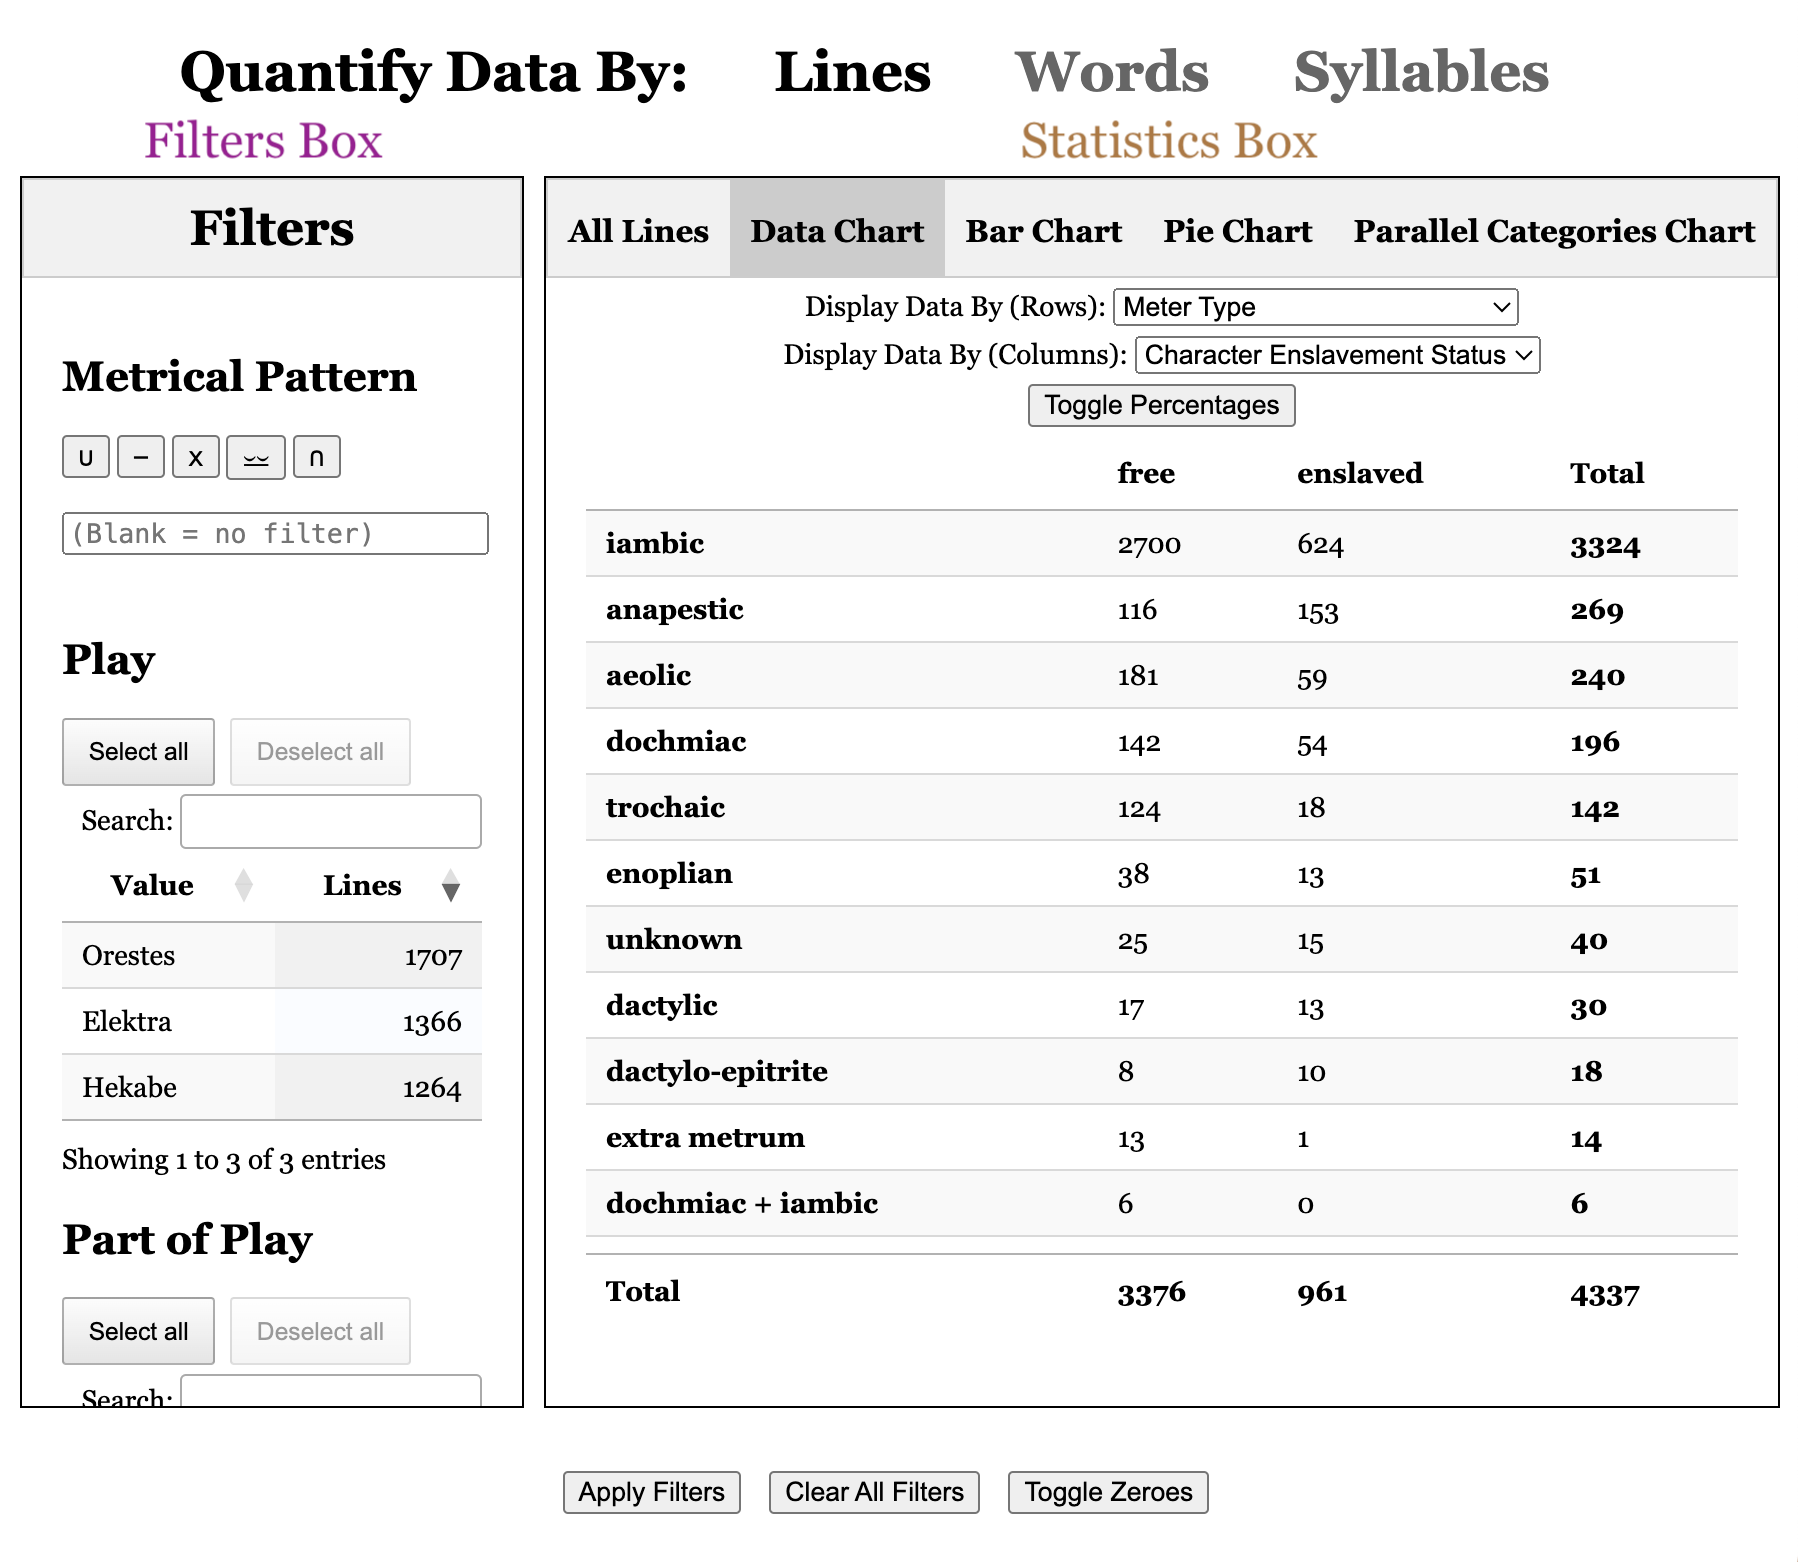Toggle Zeroes display at the bottom
The image size is (1798, 1562).
click(x=1108, y=1492)
